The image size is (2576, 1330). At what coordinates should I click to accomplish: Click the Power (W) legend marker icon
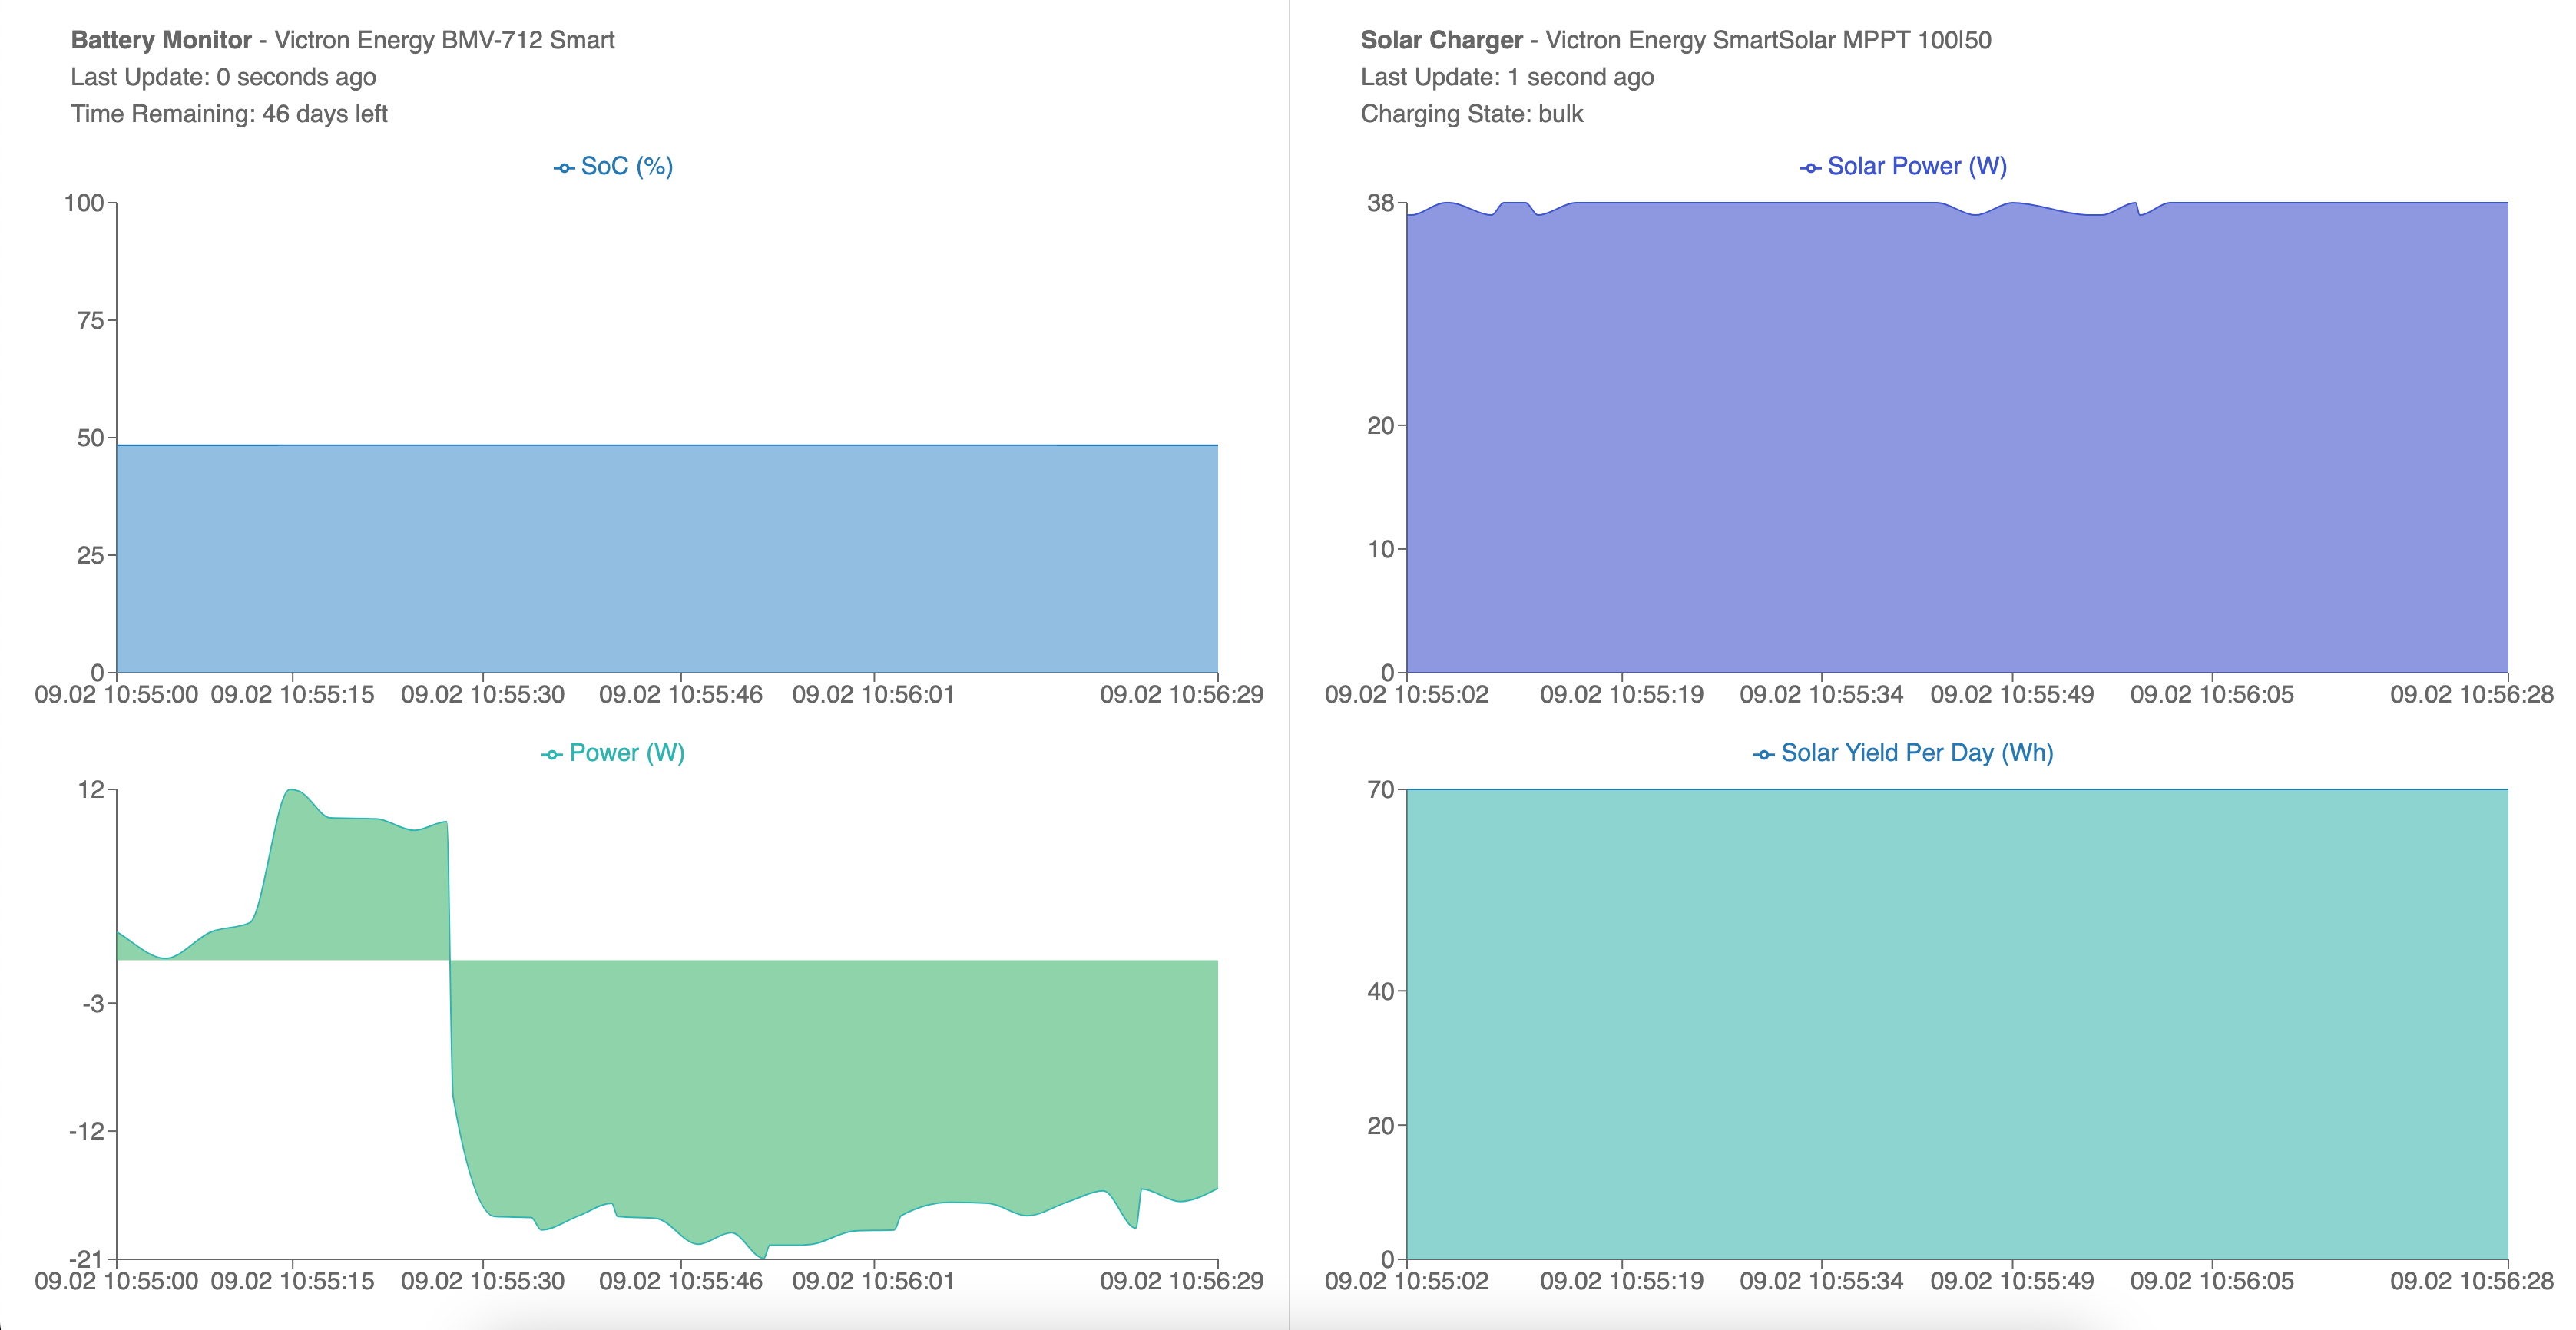pyautogui.click(x=552, y=755)
